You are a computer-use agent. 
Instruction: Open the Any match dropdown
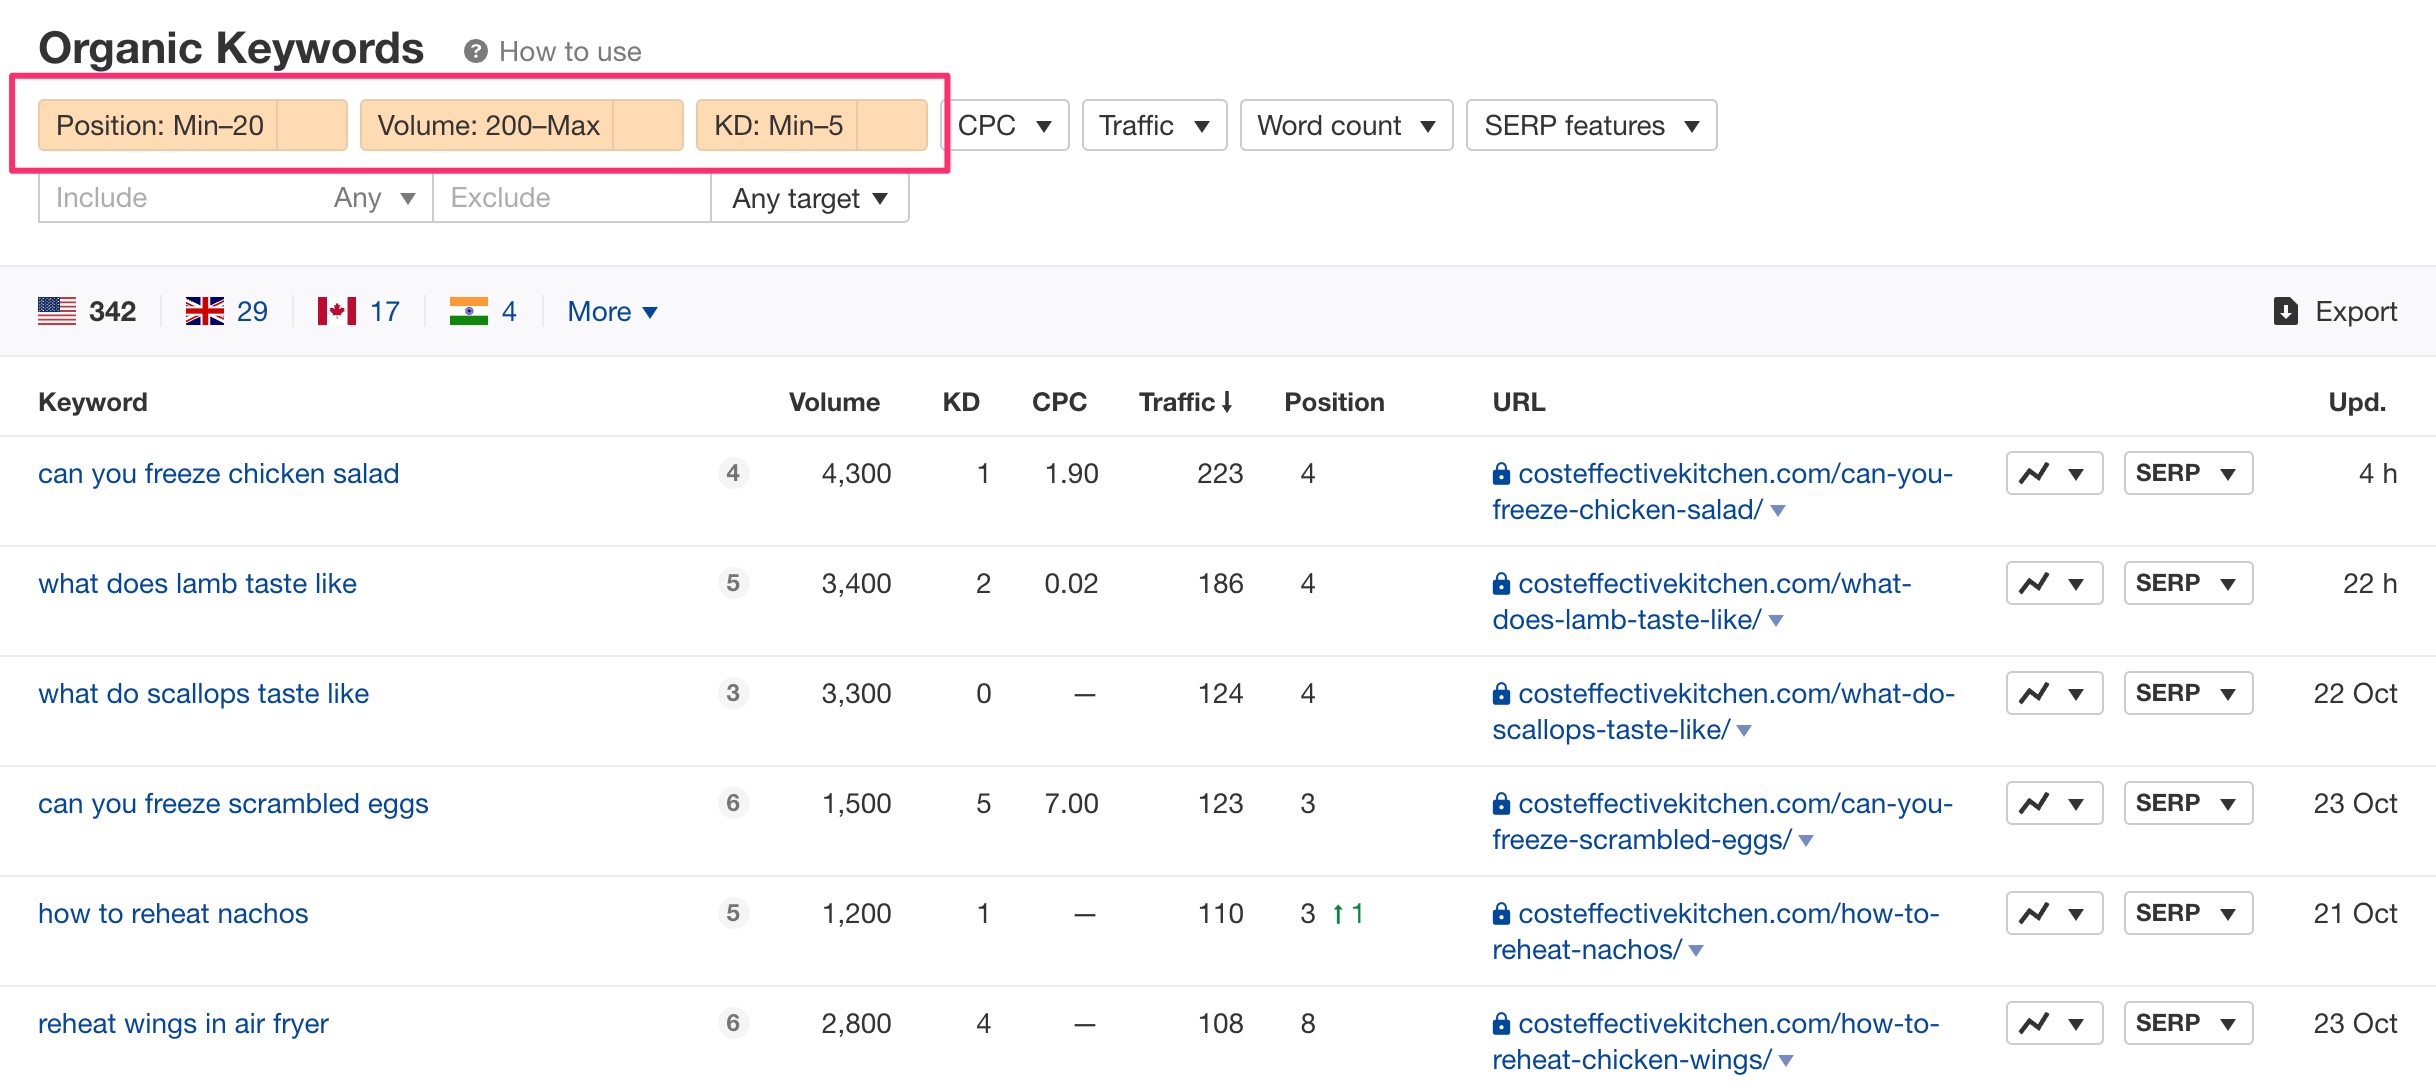375,198
